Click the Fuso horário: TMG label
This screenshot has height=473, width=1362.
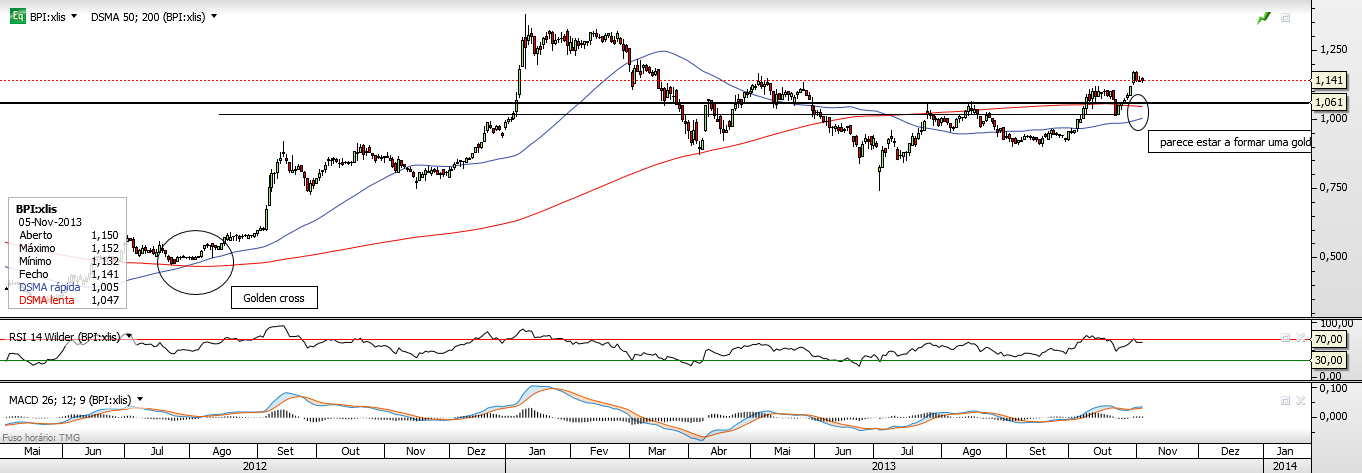click(x=42, y=437)
